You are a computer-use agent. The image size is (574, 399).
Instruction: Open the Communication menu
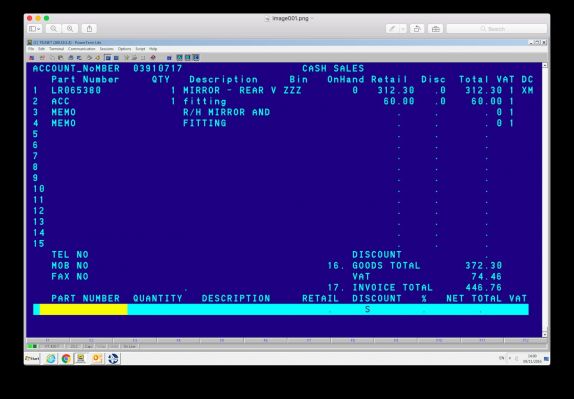pos(82,49)
